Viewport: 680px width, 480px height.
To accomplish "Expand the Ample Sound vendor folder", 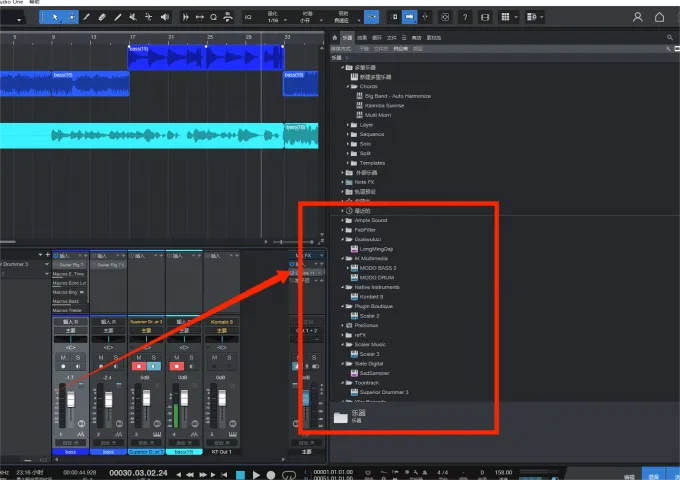I will 343,220.
